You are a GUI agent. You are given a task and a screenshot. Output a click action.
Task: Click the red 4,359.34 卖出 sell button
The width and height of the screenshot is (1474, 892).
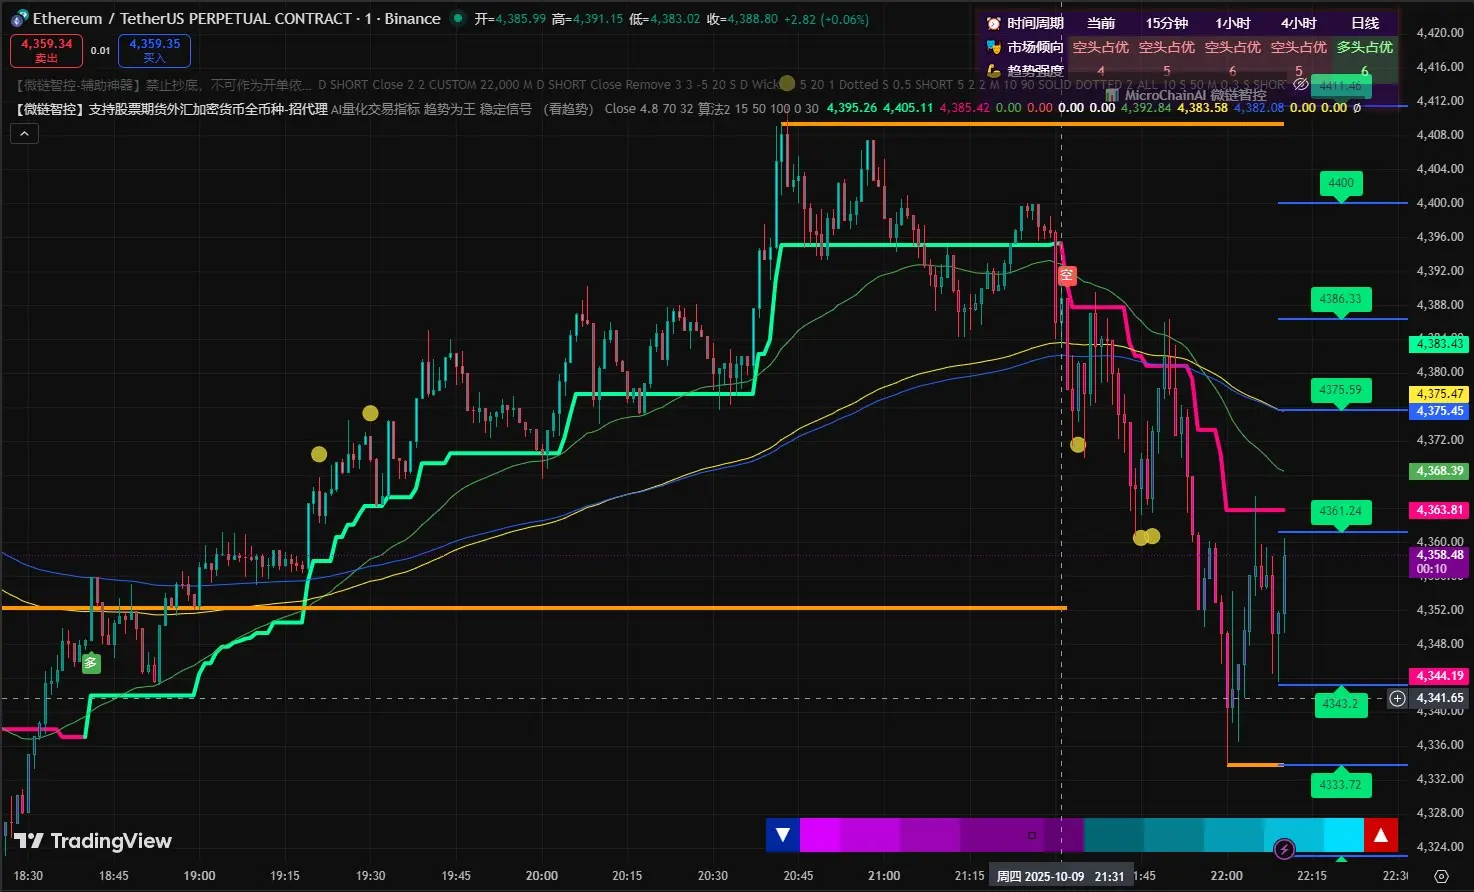click(x=46, y=50)
